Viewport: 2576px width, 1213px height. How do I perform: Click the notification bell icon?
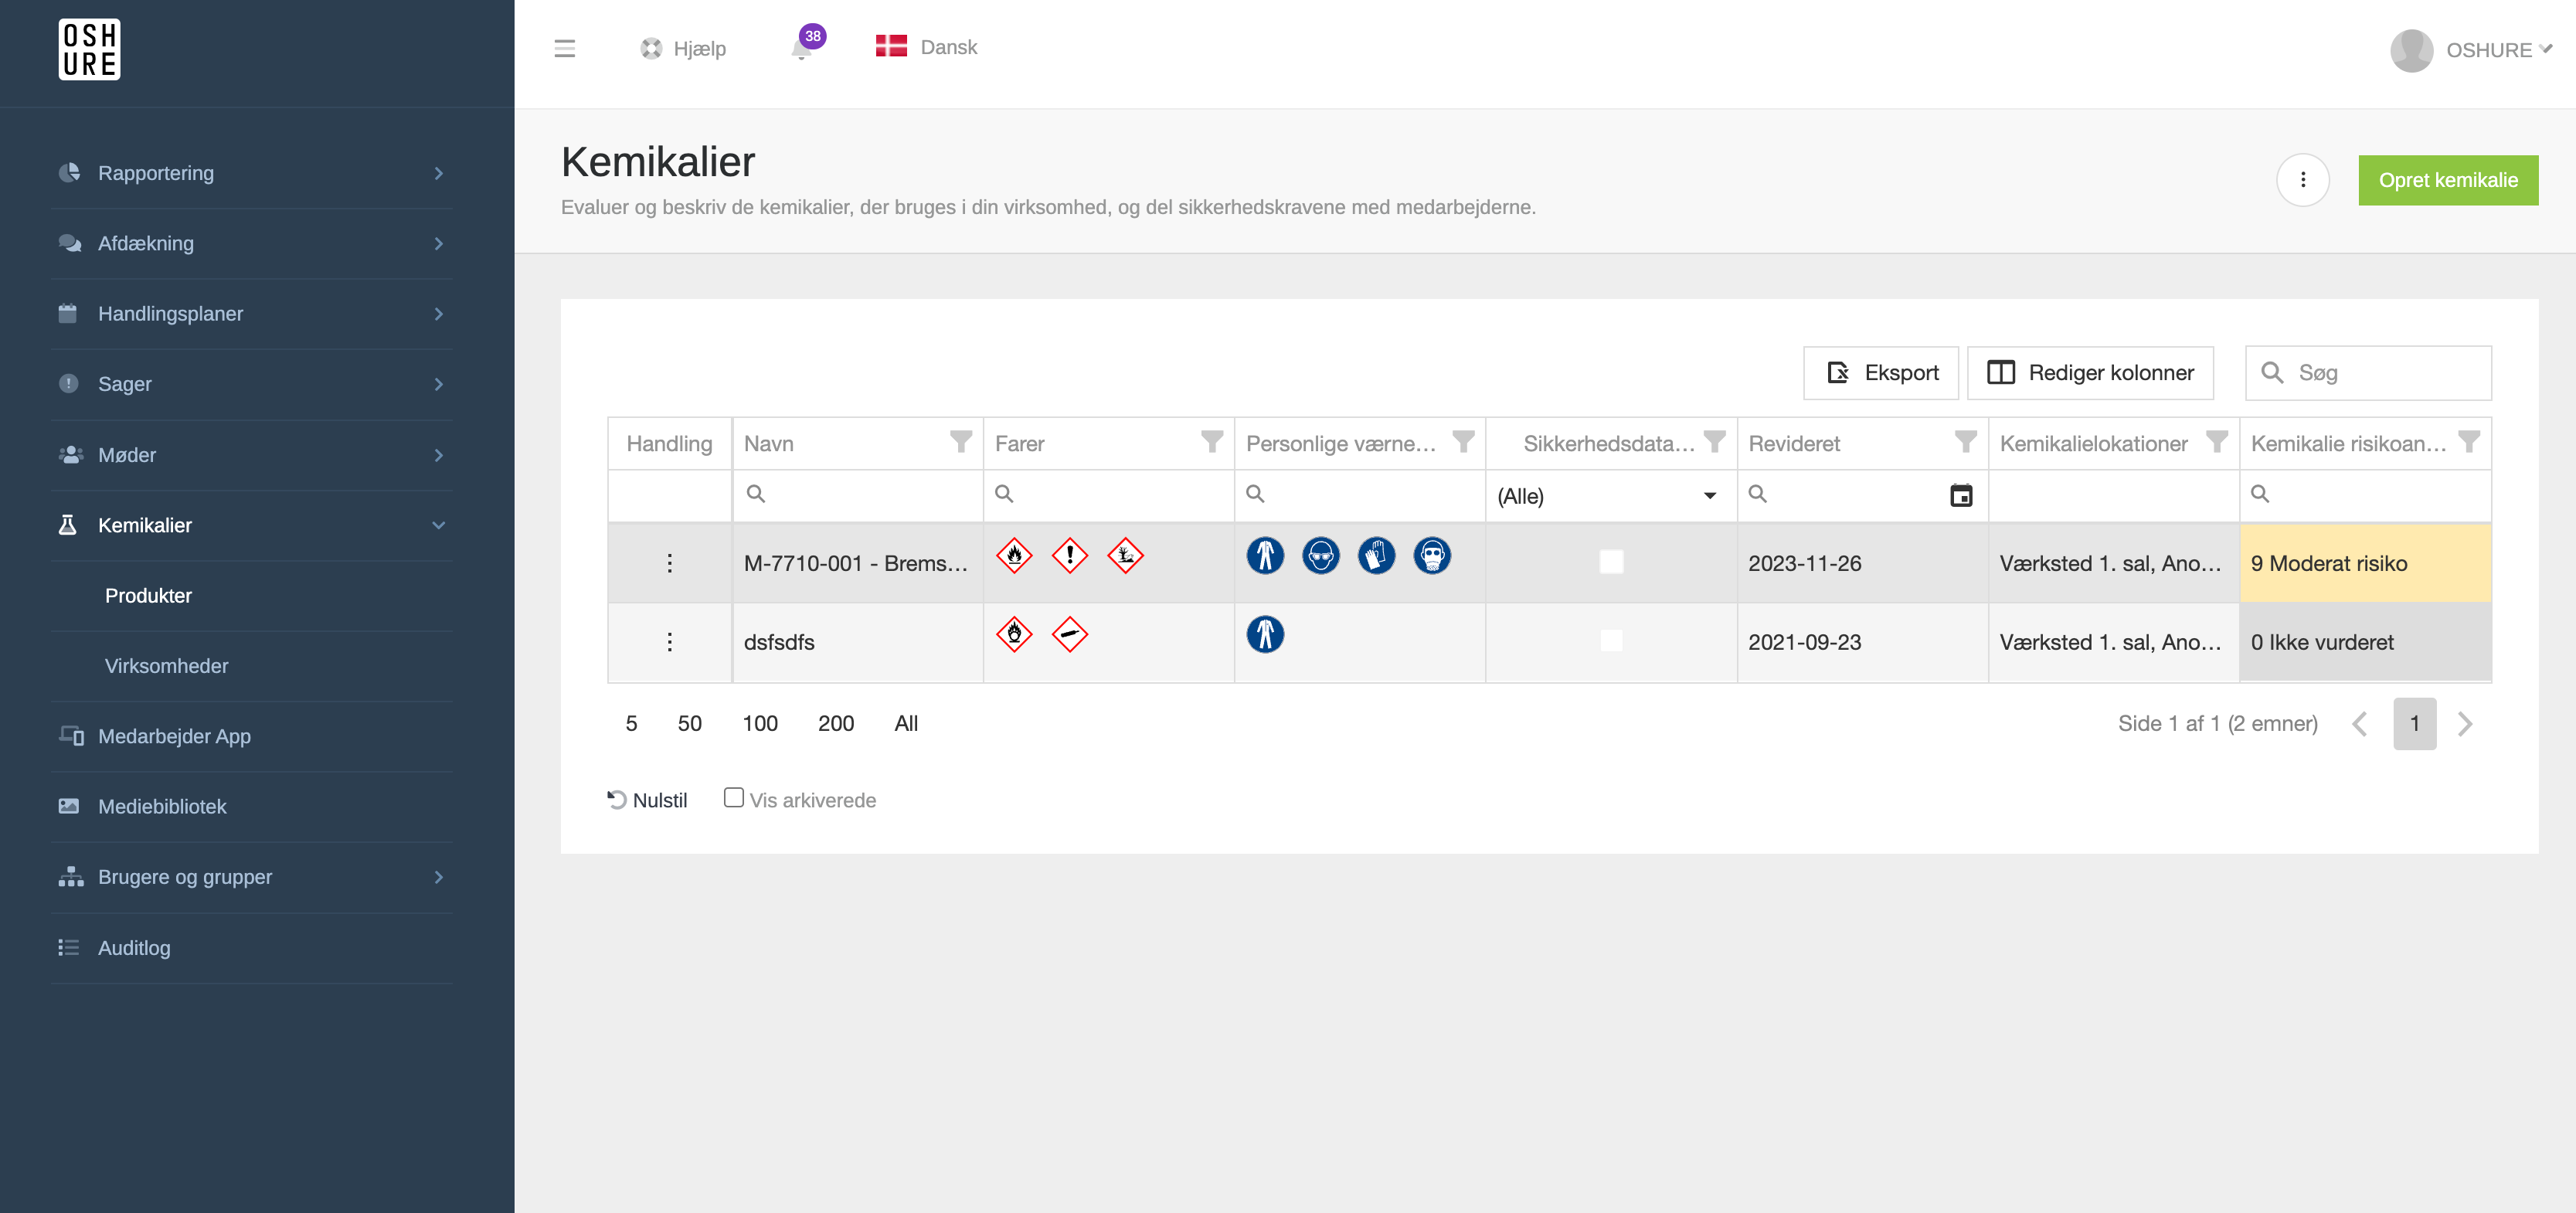(x=801, y=49)
